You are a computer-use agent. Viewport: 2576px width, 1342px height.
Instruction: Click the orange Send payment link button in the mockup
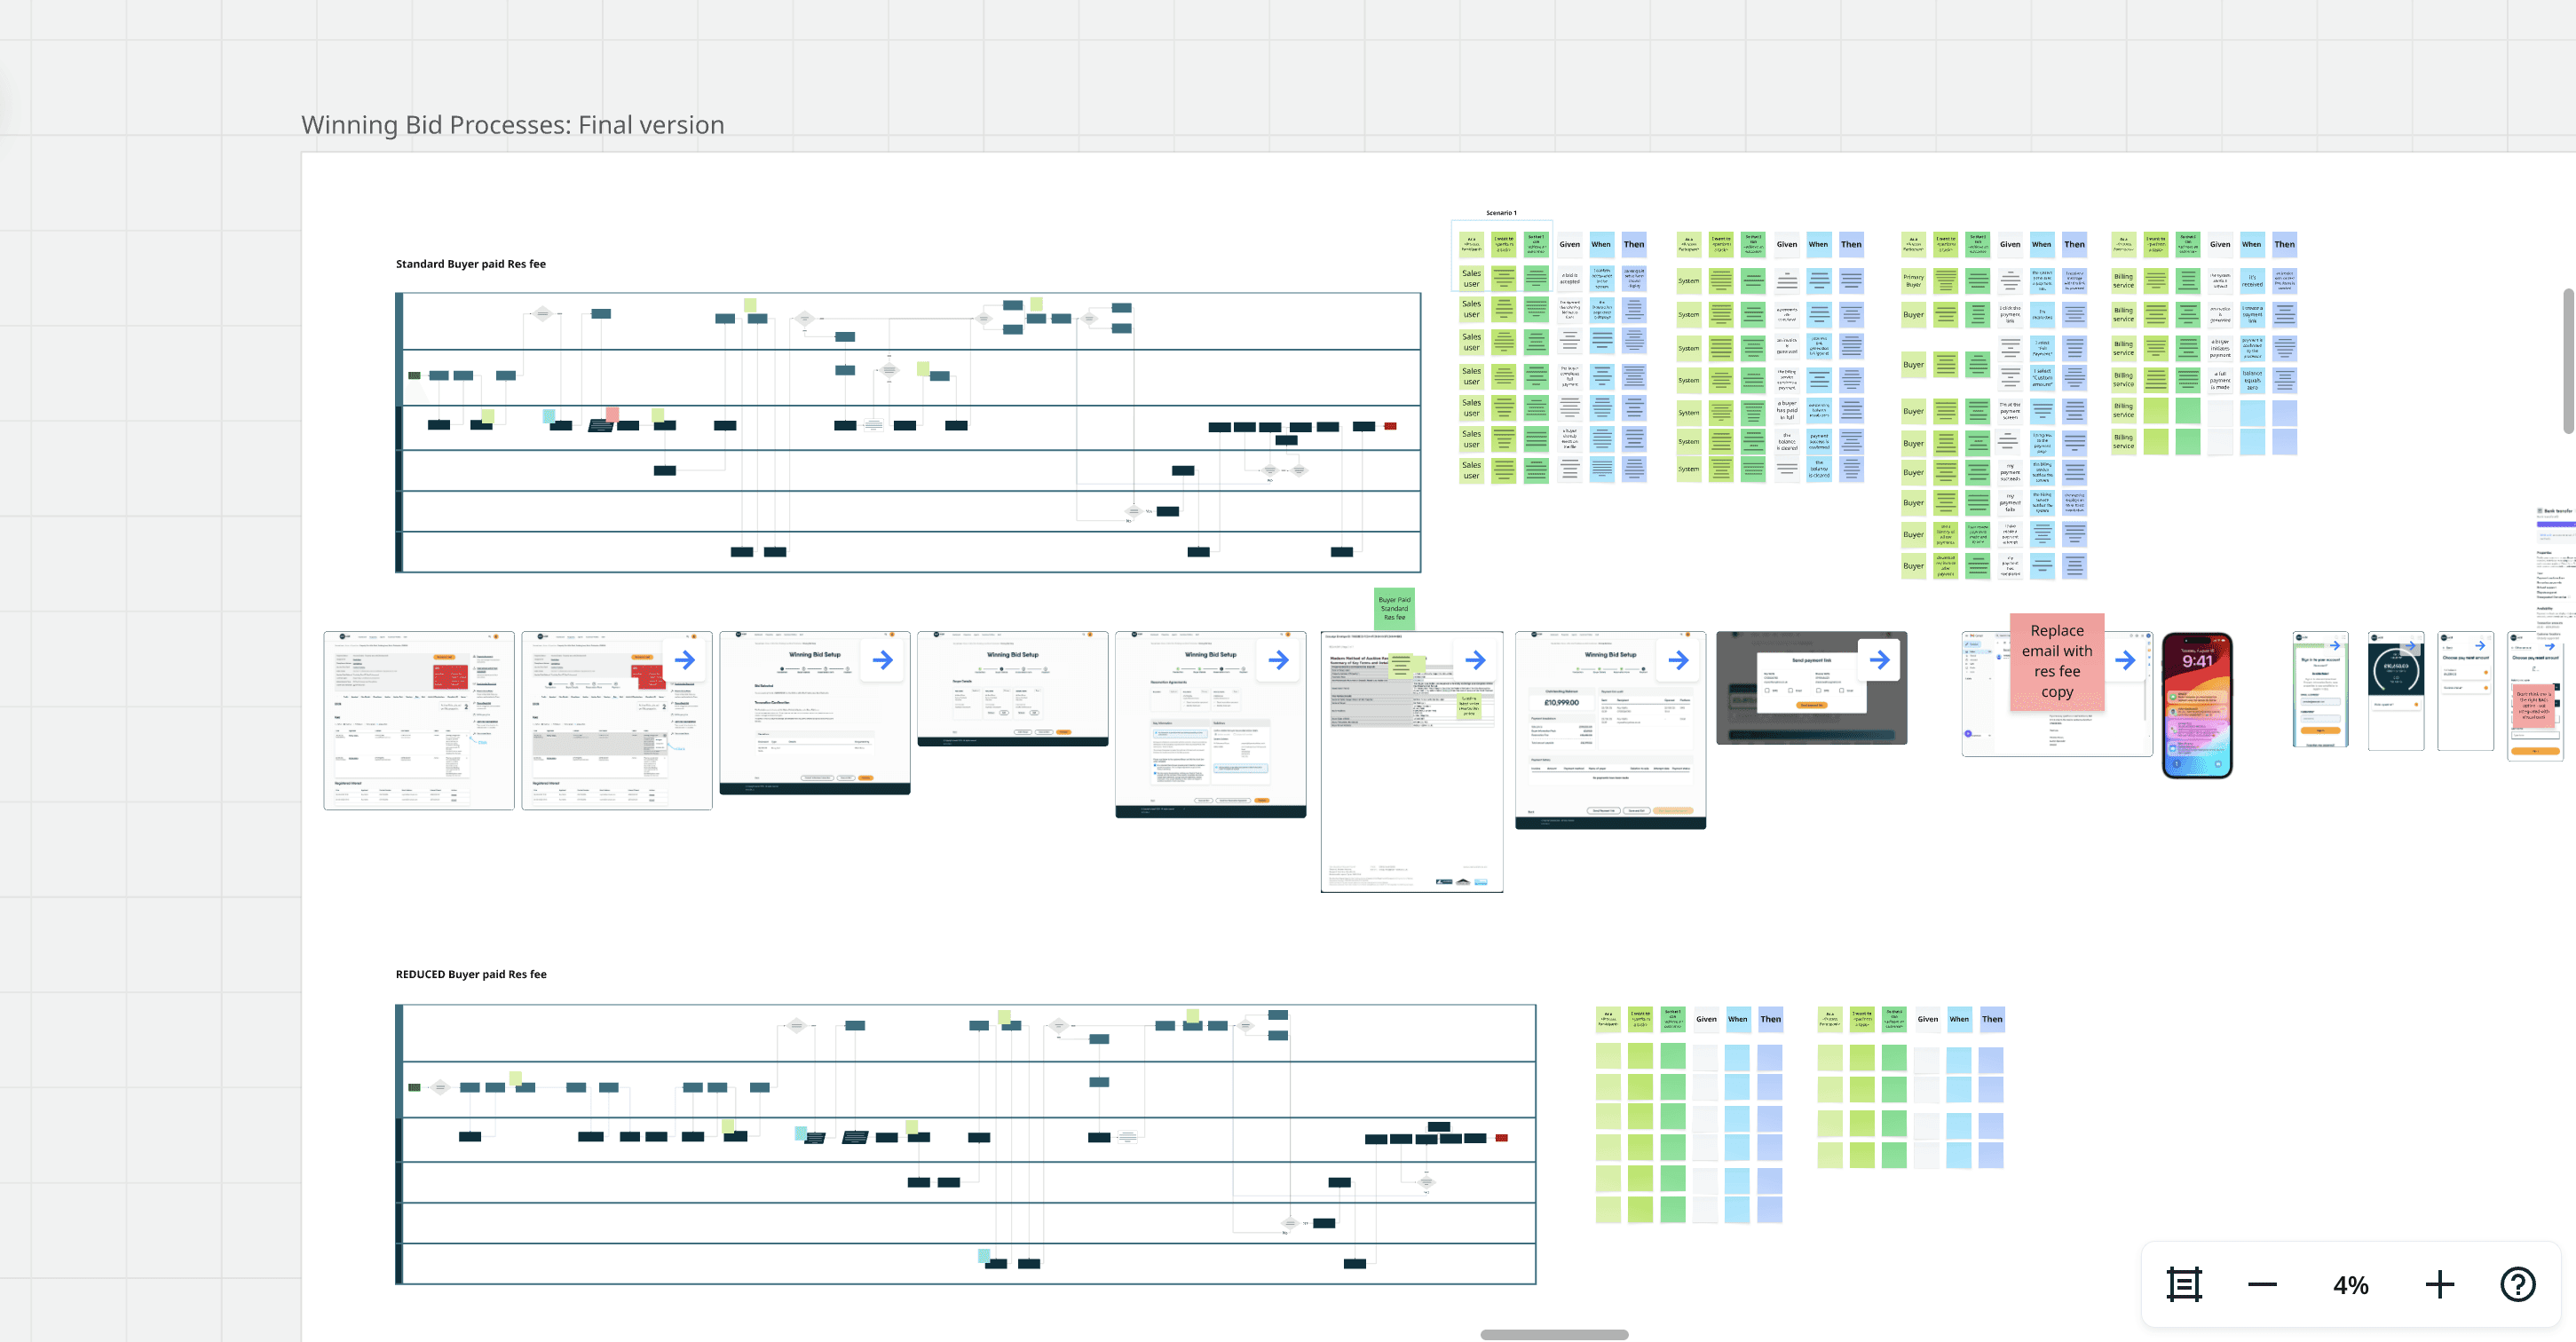[x=1812, y=706]
